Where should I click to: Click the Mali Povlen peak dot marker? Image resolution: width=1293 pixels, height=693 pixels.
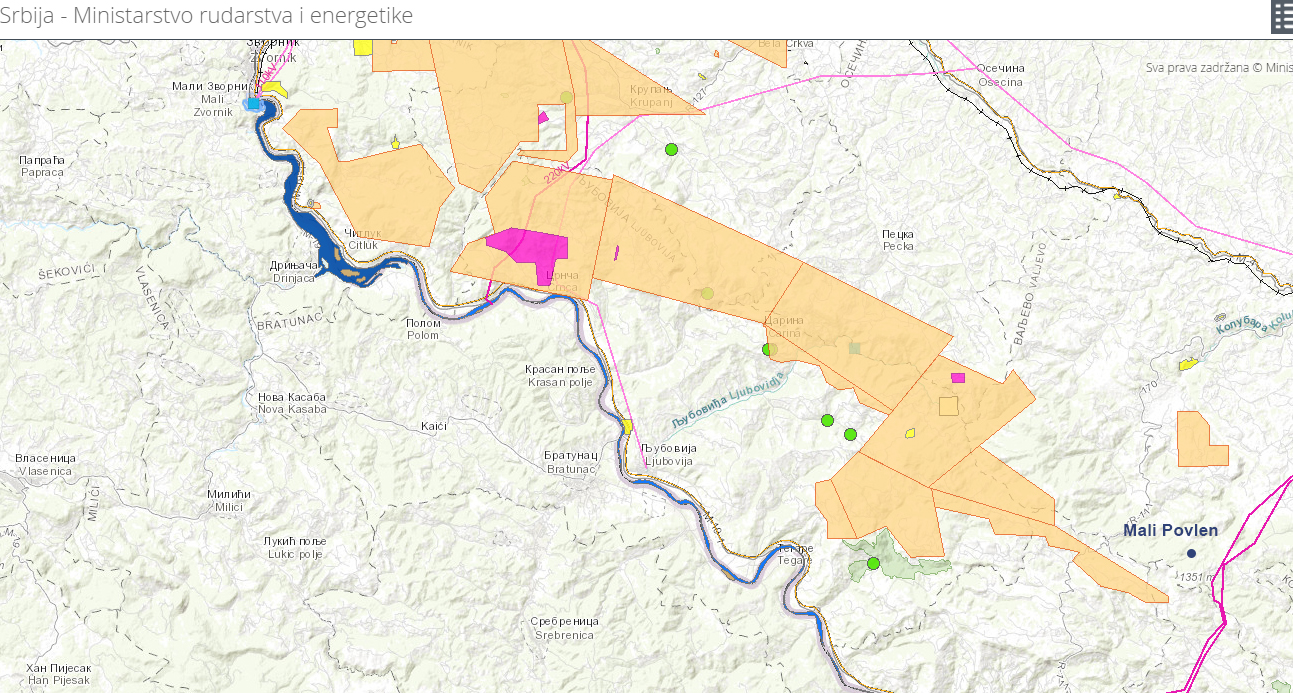tap(1191, 553)
